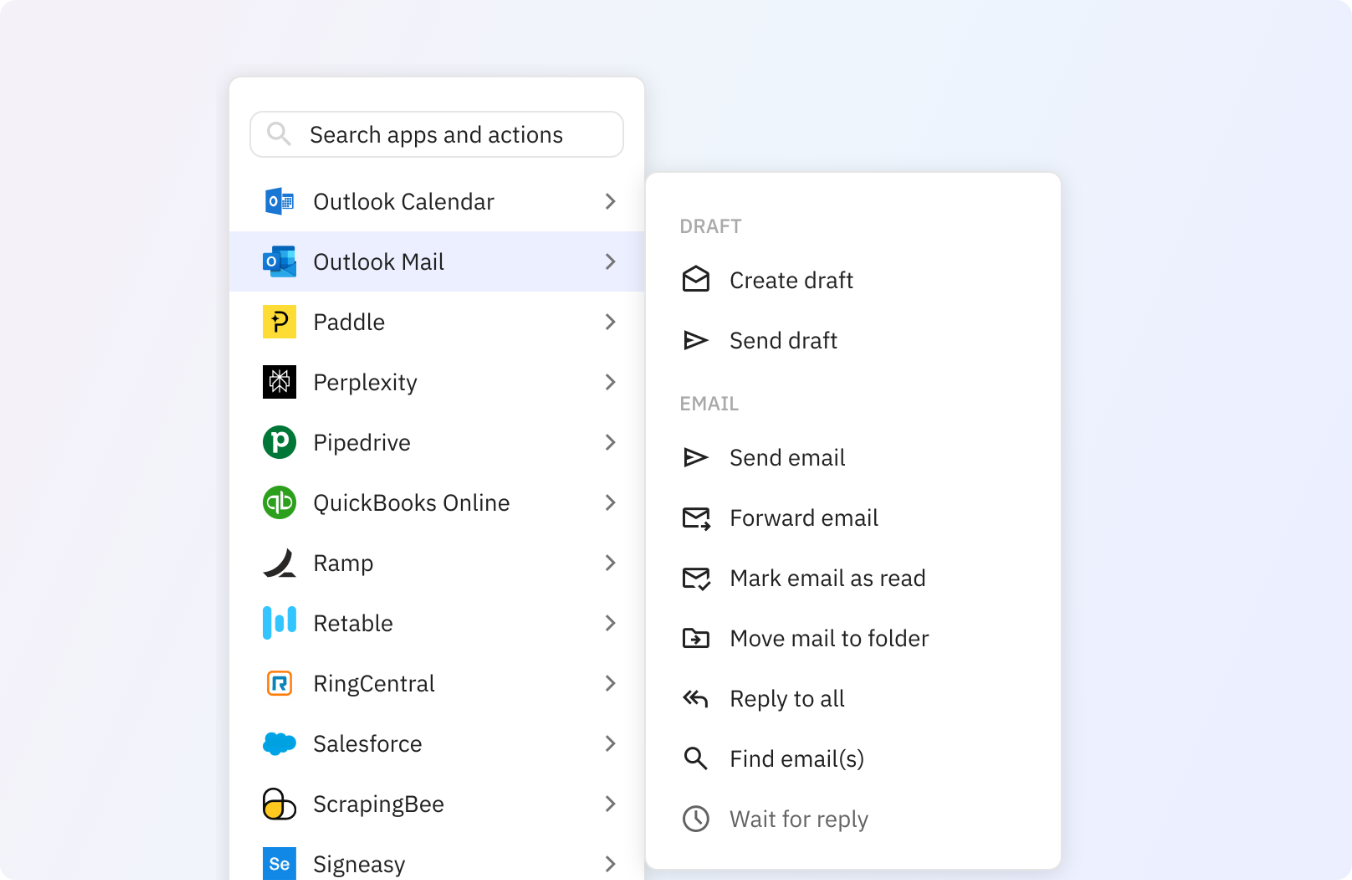Open the Outlook Calendar label

pyautogui.click(x=404, y=202)
